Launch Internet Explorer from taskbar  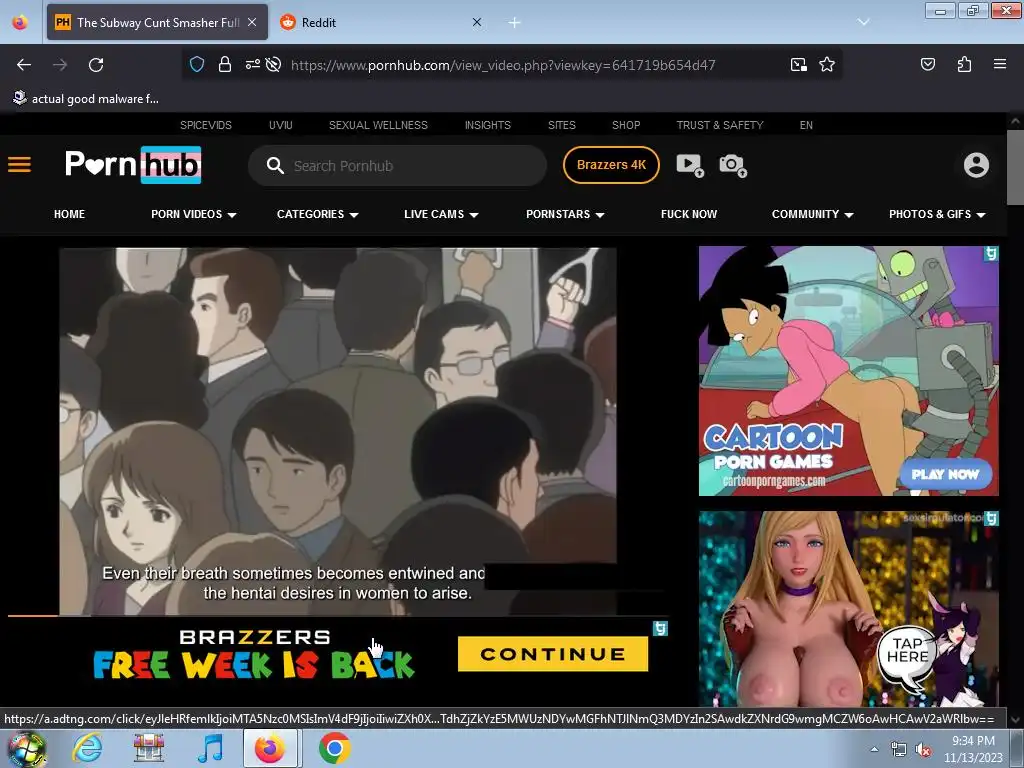click(87, 748)
